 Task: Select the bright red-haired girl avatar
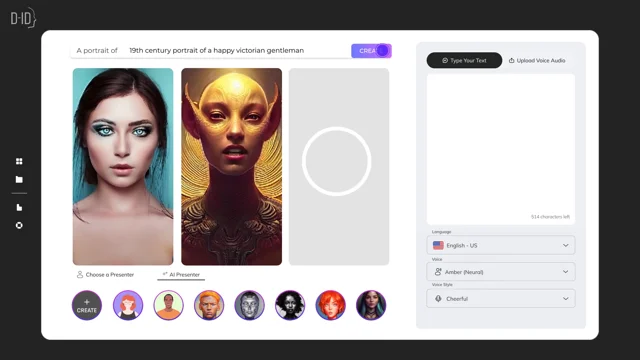pos(331,305)
